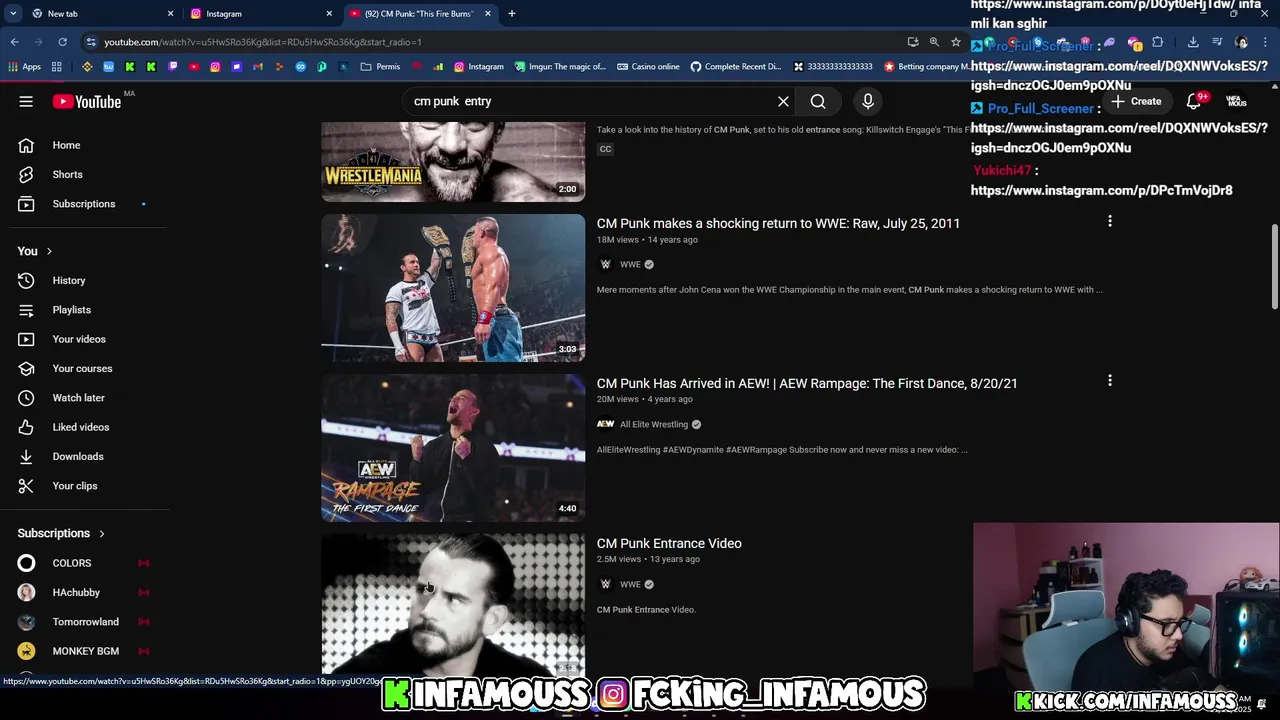Viewport: 1280px width, 720px height.
Task: Open Your courses
Action: click(x=84, y=369)
